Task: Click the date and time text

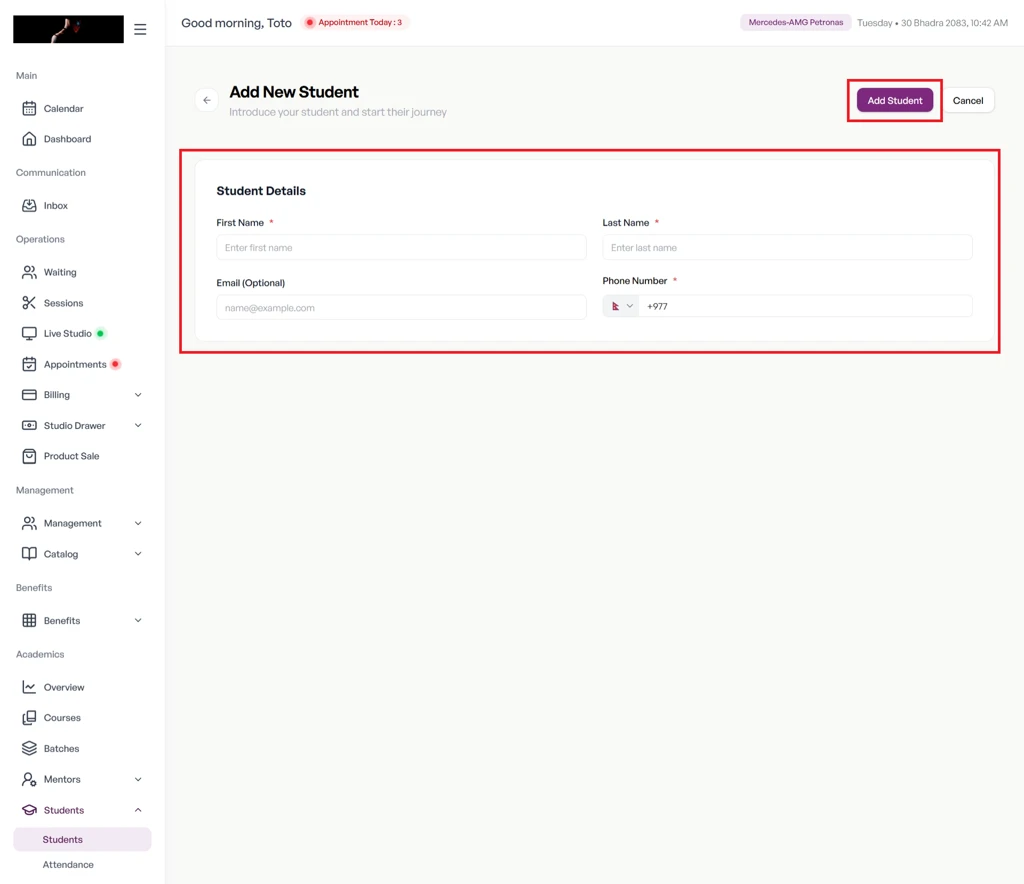Action: 932,23
